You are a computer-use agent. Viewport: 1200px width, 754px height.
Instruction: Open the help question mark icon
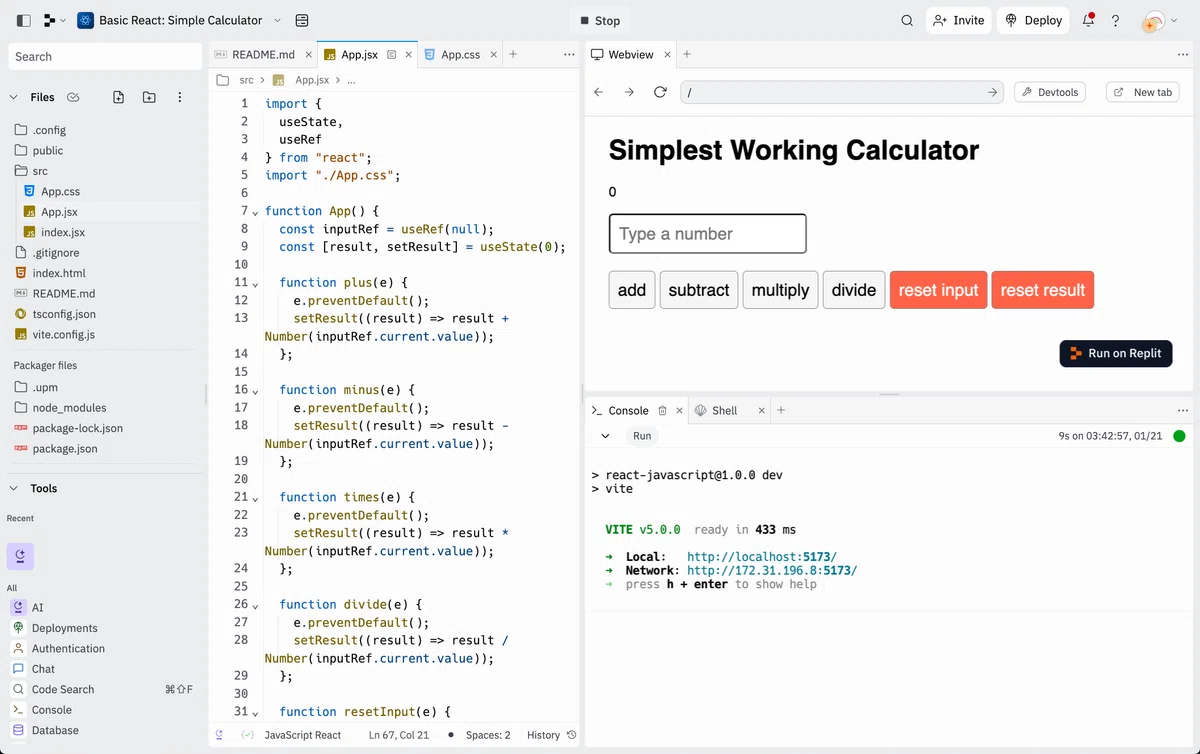click(x=1116, y=20)
